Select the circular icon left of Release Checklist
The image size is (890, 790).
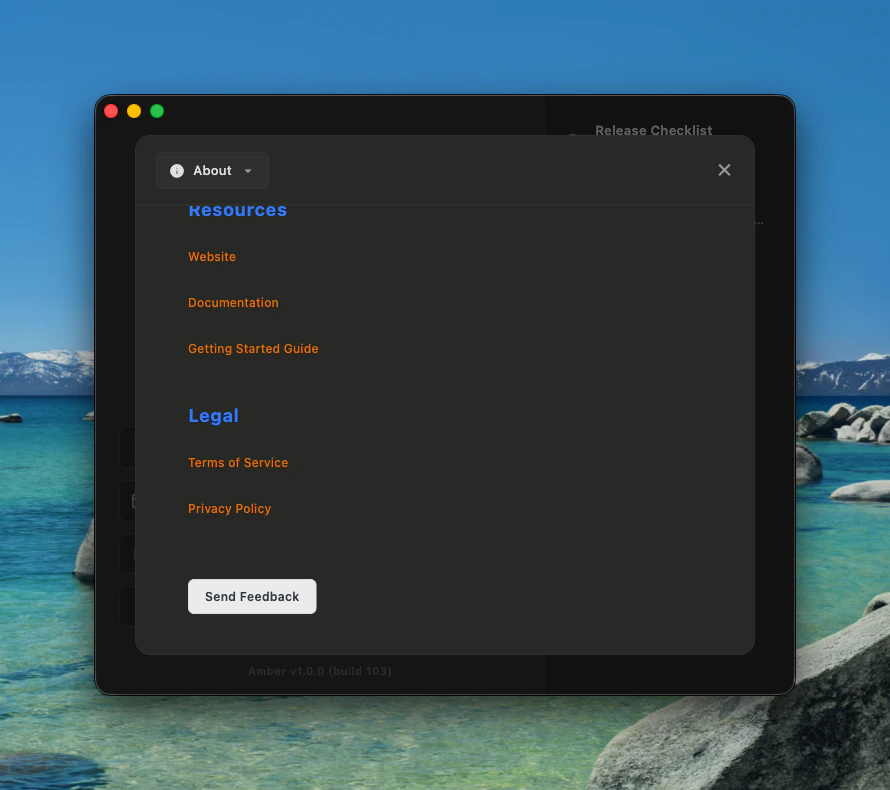point(571,132)
